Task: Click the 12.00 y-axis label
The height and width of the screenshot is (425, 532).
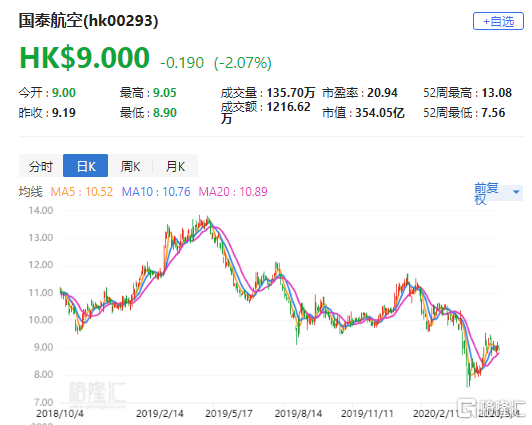Action: coord(41,265)
